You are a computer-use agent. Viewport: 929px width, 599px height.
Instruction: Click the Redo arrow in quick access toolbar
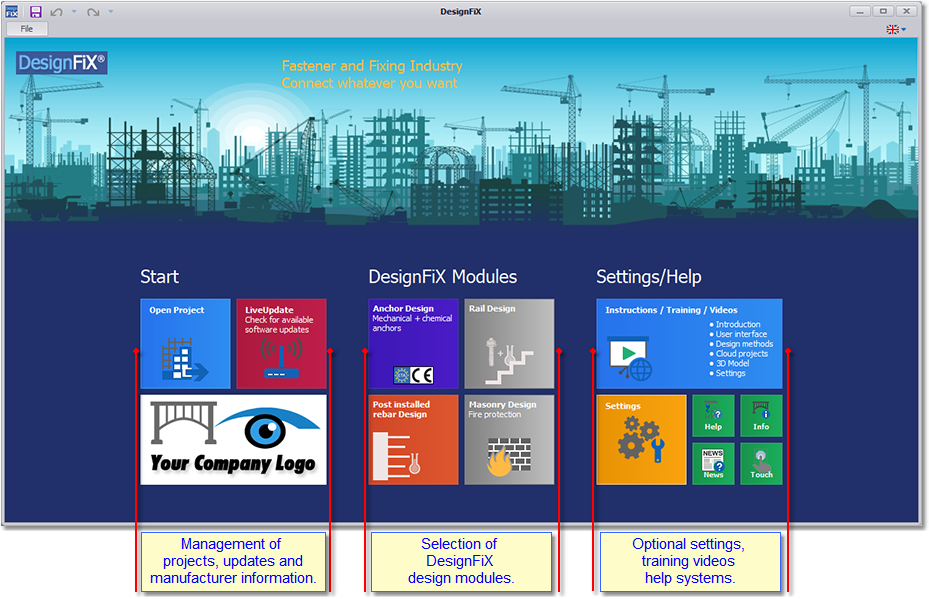93,12
